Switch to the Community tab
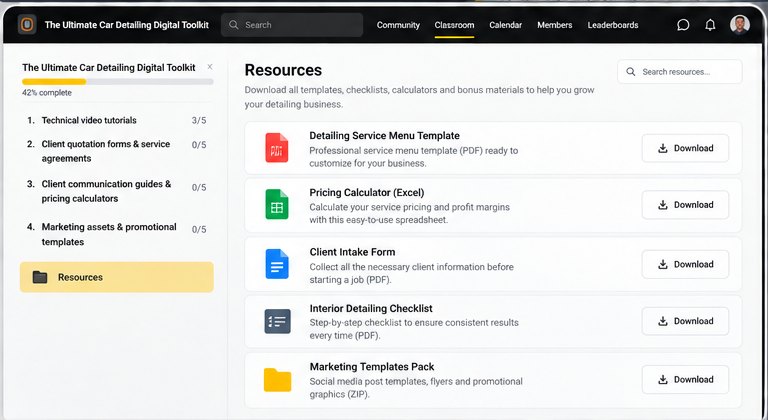Viewport: 768px width, 420px height. pyautogui.click(x=398, y=25)
